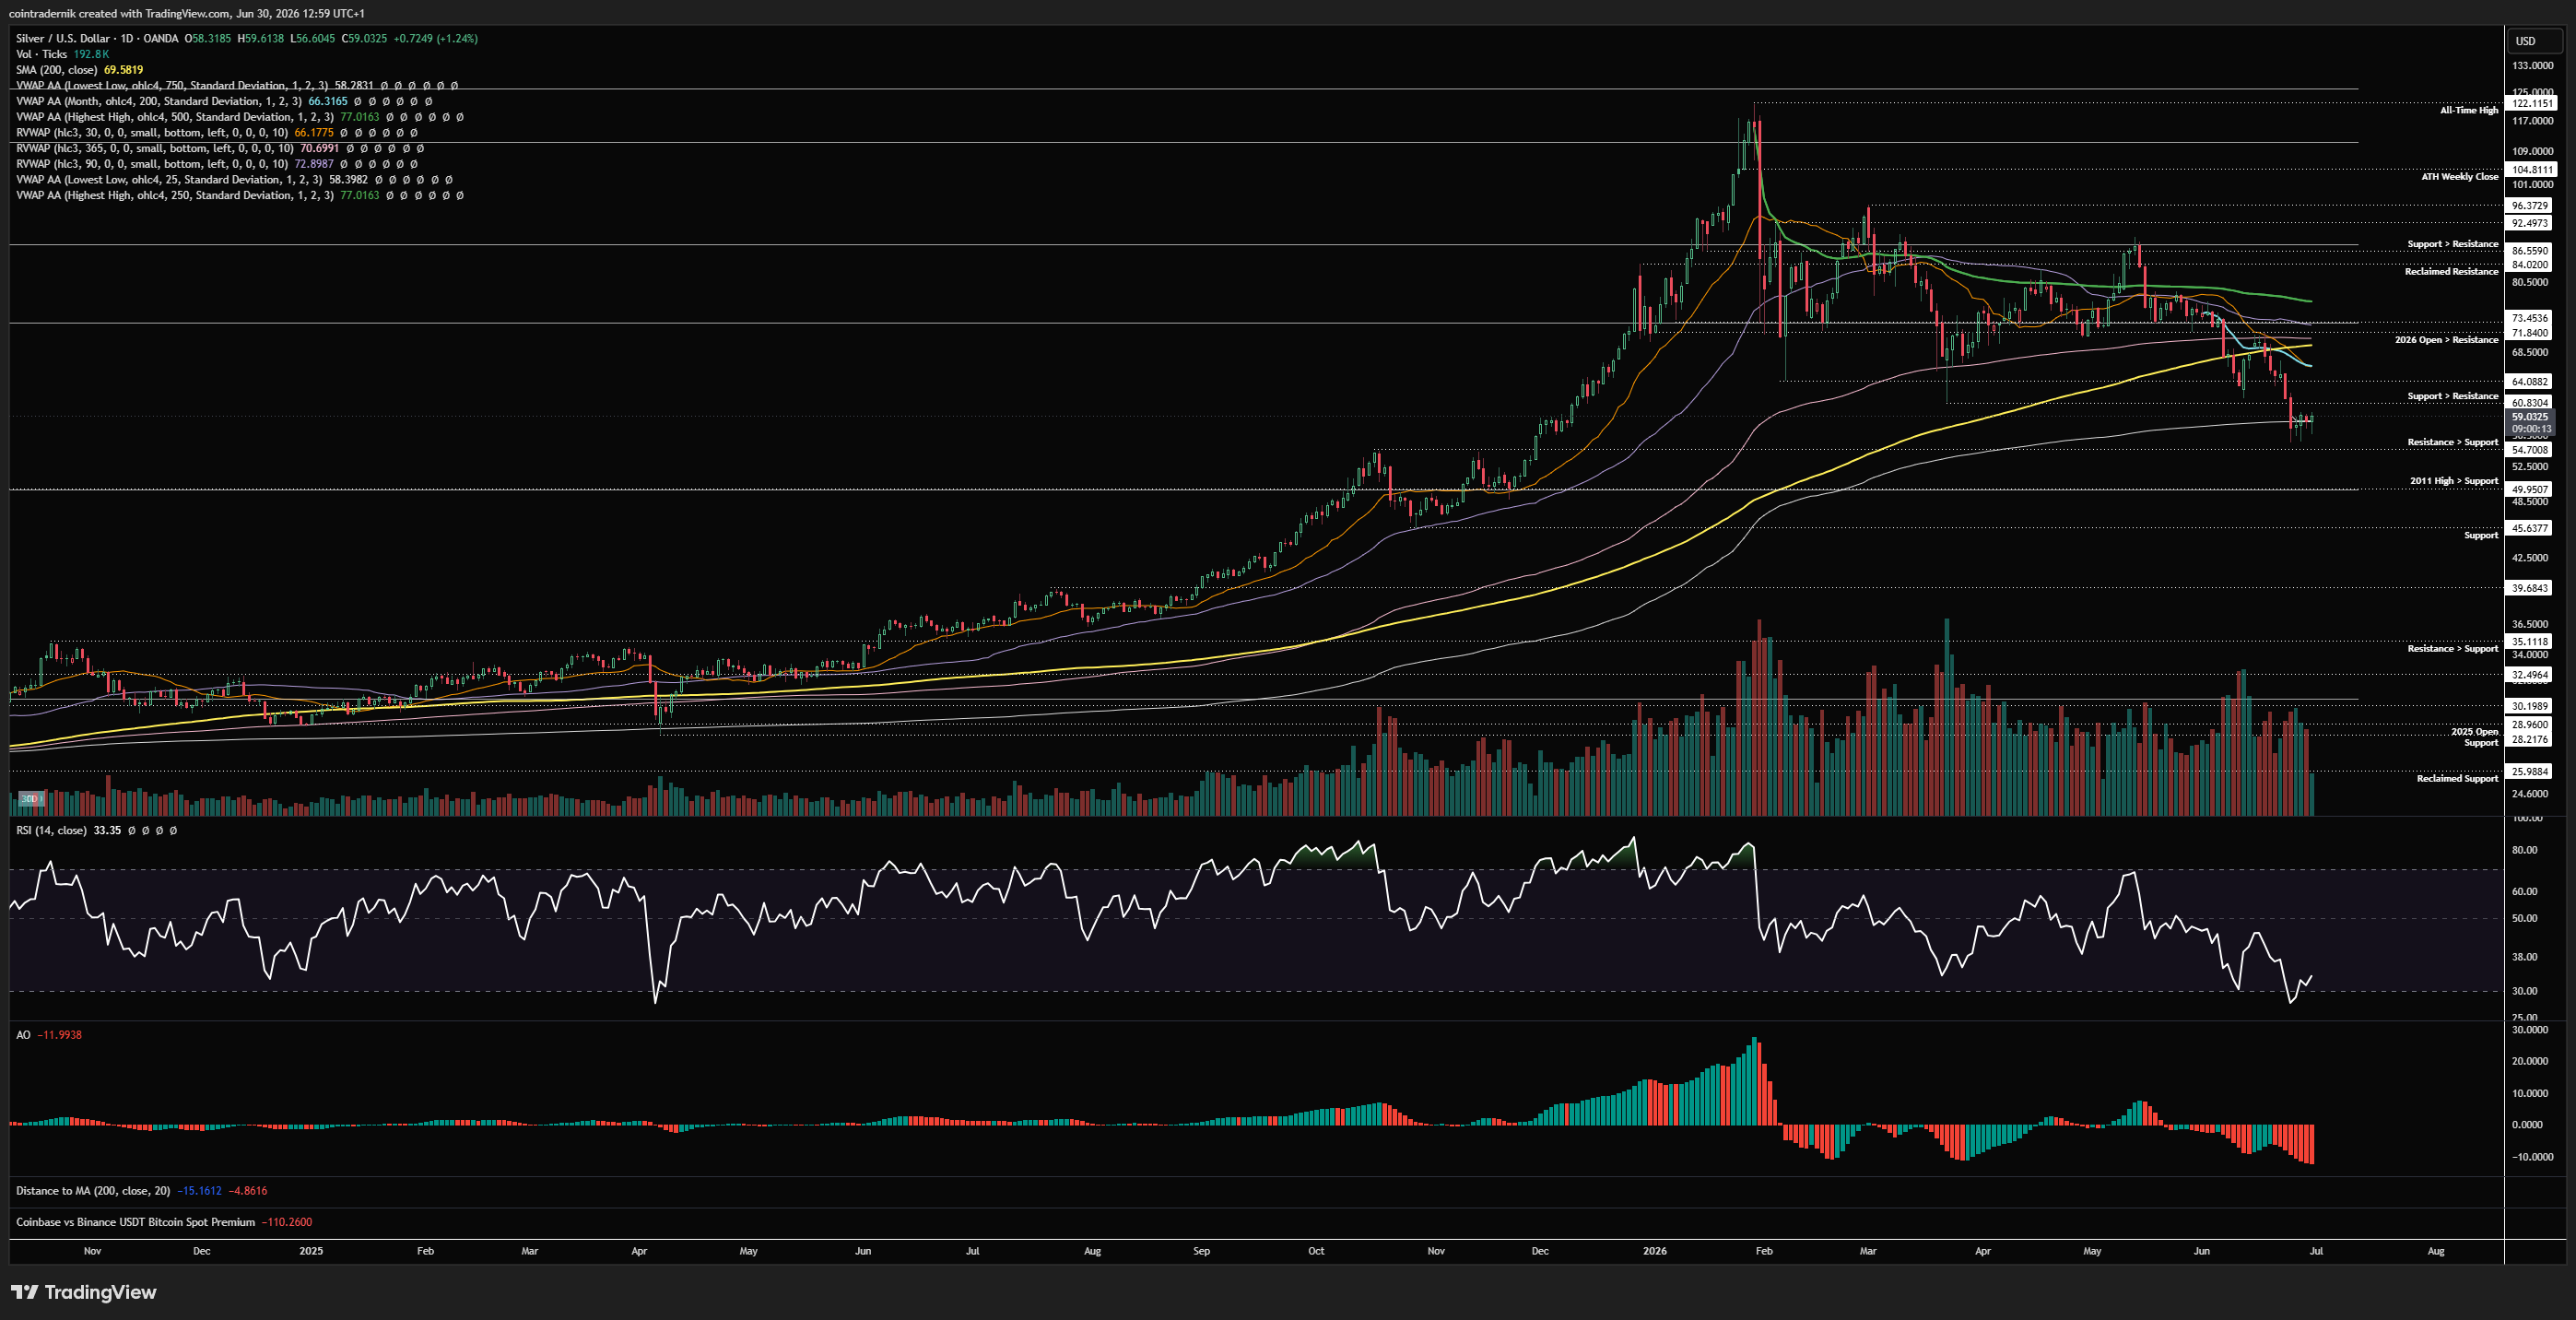Click the SMA value 69.5819

point(123,70)
